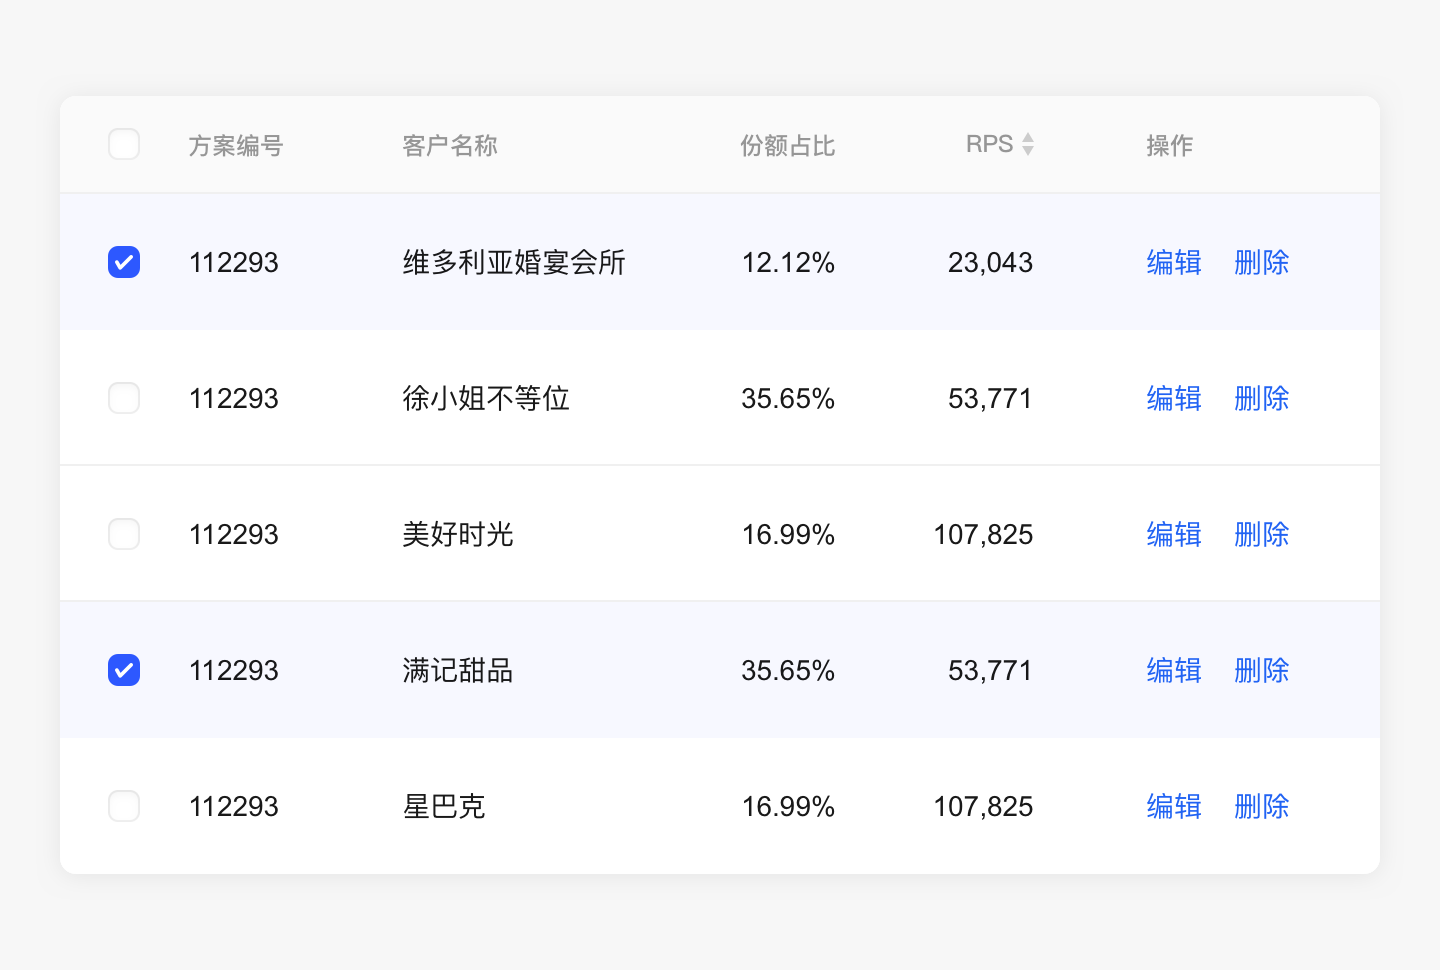Sort by the RPS column header
The height and width of the screenshot is (970, 1440).
tap(990, 145)
